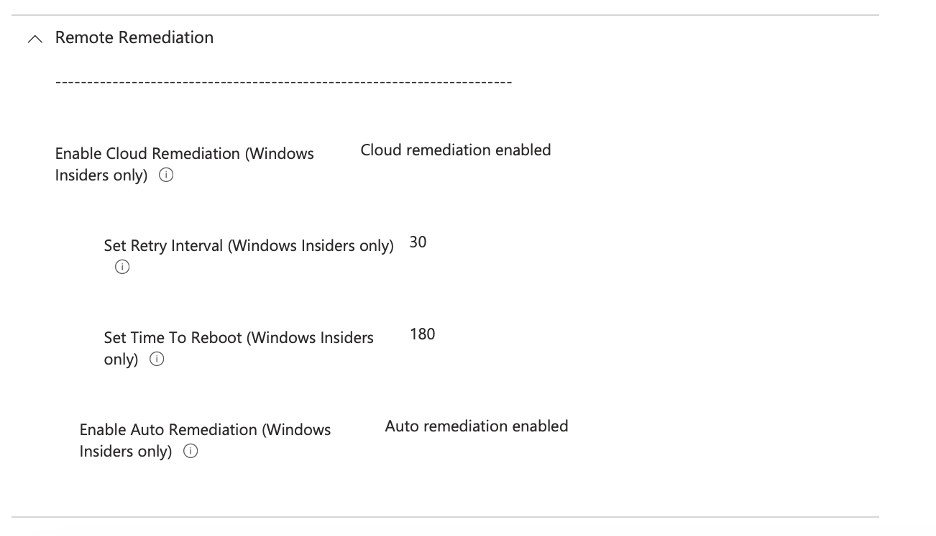This screenshot has width=936, height=536.
Task: Open info icon for Enable Cloud Remediation
Action: tap(166, 176)
